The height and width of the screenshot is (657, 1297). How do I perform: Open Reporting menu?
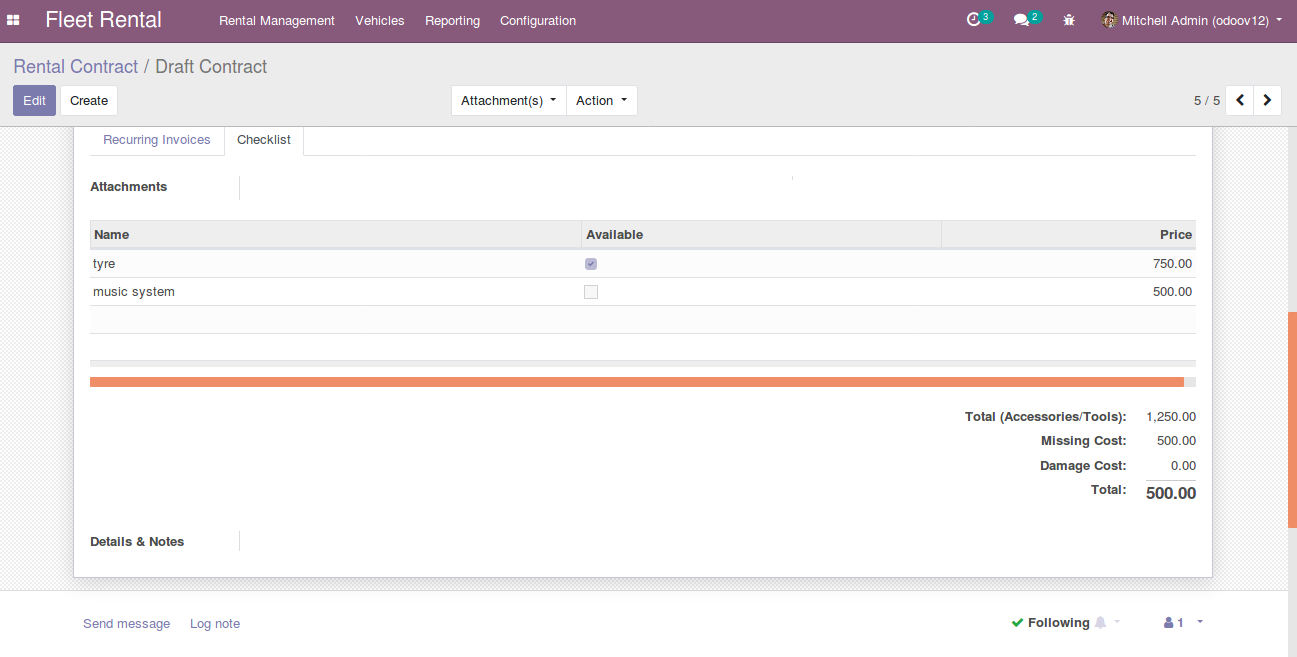452,20
